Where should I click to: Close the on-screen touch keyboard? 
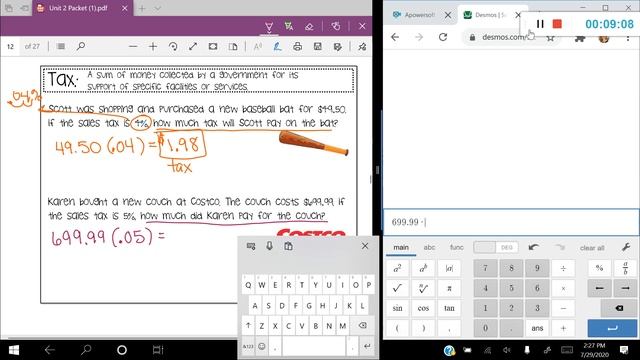tap(365, 246)
